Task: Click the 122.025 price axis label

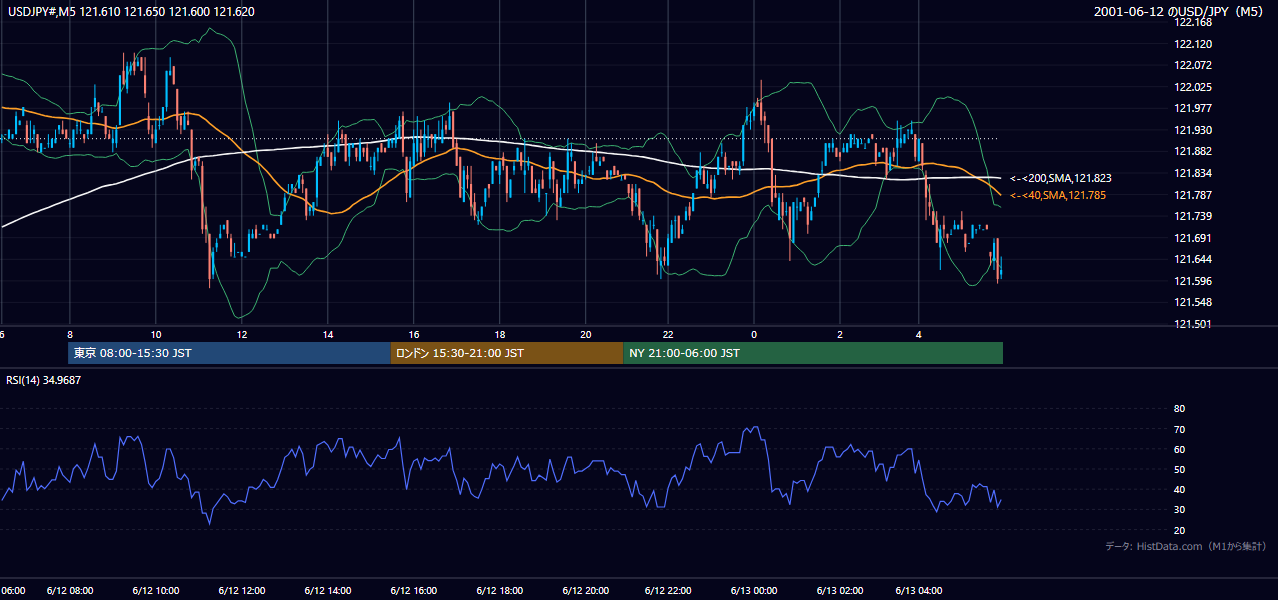Action: tap(1193, 87)
